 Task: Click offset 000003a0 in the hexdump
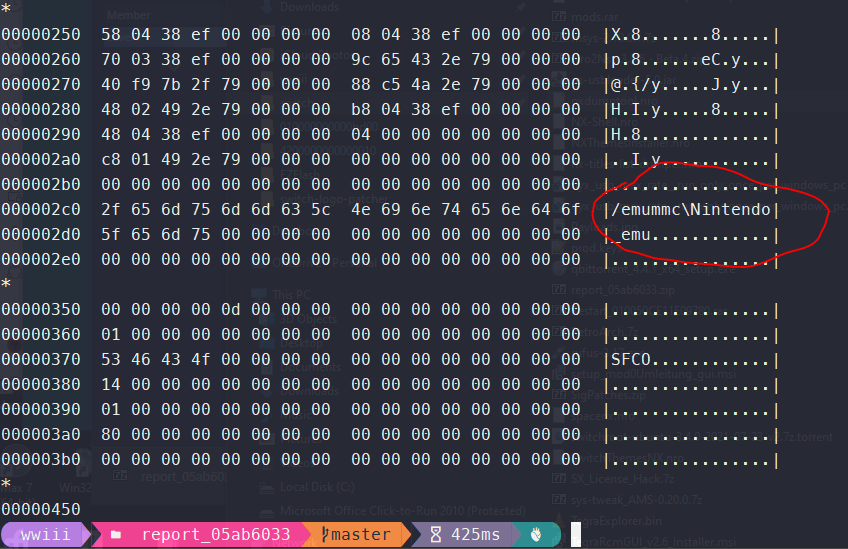[41, 434]
